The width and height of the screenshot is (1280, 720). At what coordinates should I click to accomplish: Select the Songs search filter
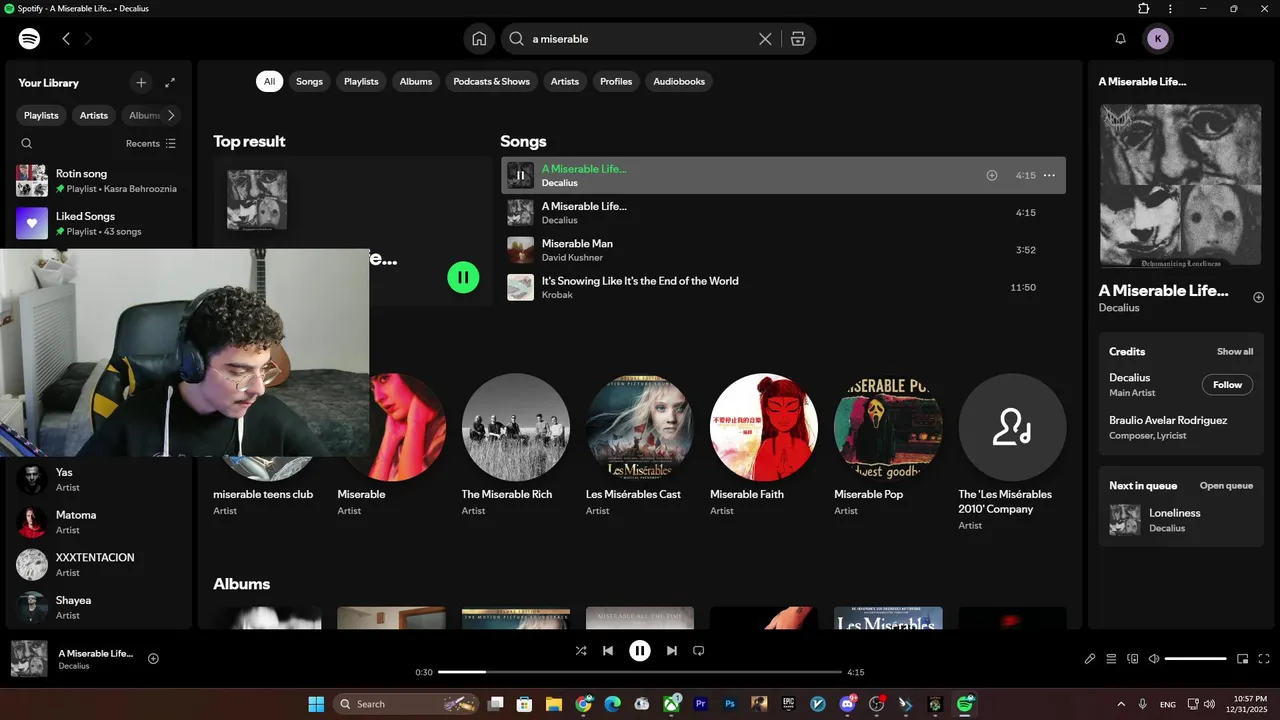pyautogui.click(x=309, y=82)
